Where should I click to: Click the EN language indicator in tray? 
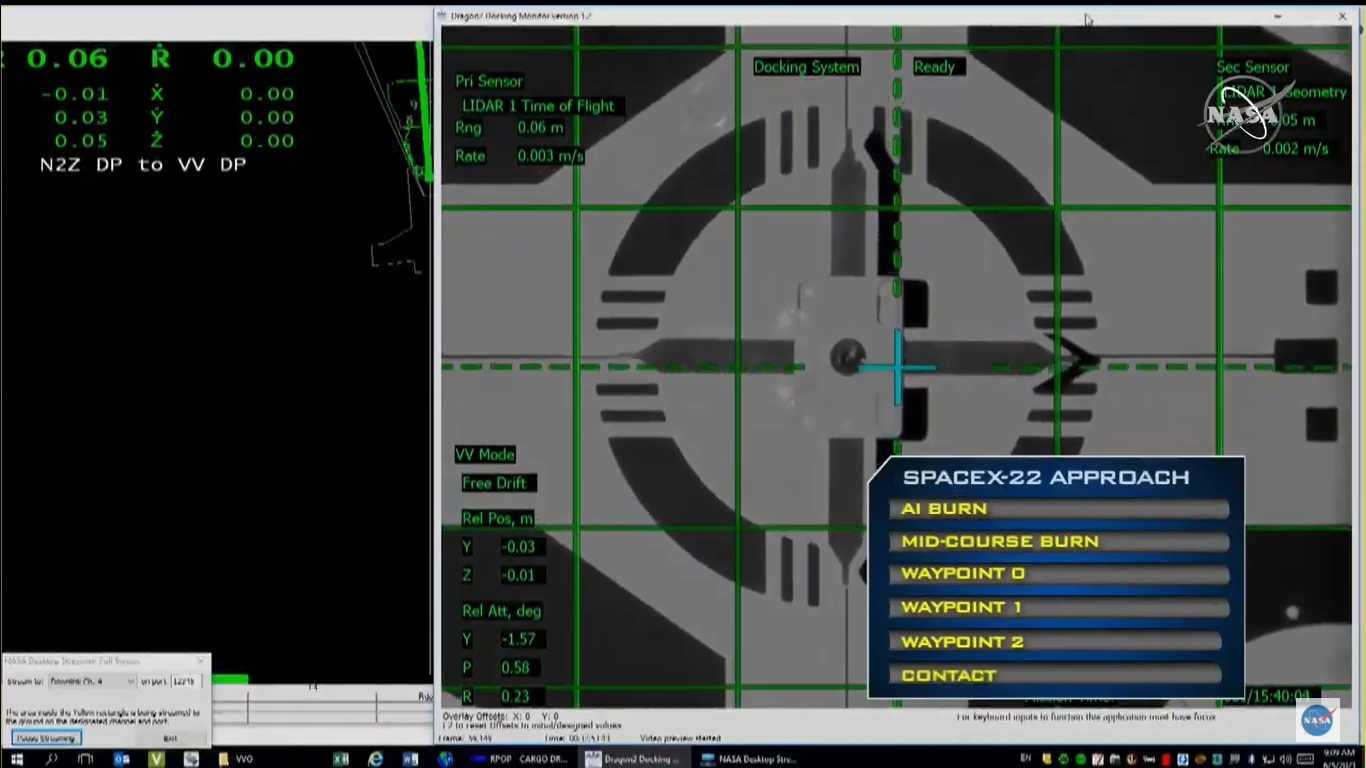click(1025, 759)
